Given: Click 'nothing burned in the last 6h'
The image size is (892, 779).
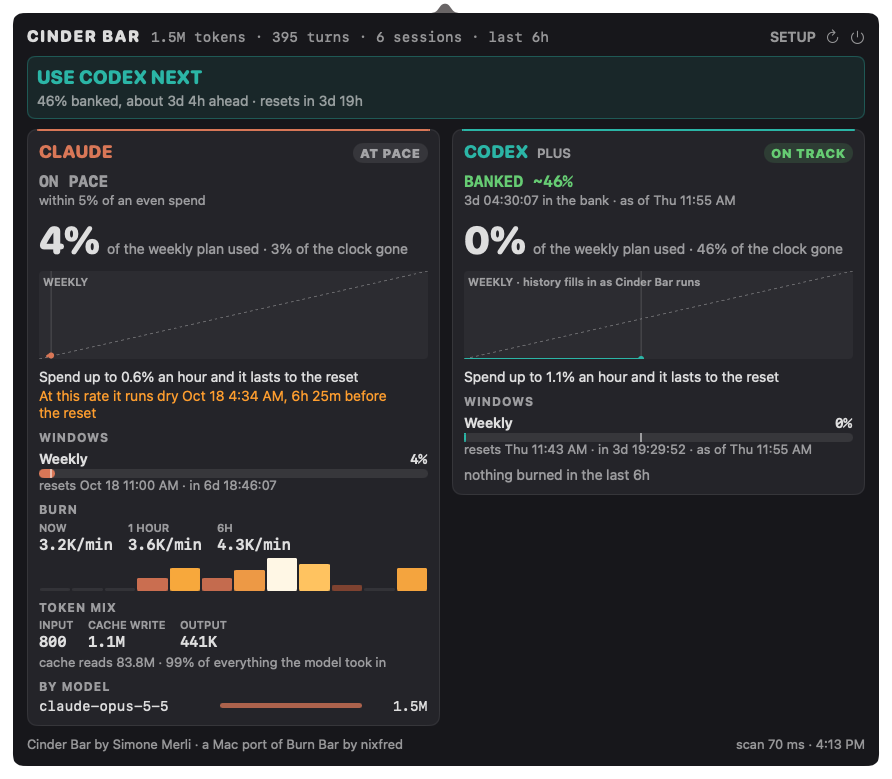Looking at the screenshot, I should coord(556,475).
